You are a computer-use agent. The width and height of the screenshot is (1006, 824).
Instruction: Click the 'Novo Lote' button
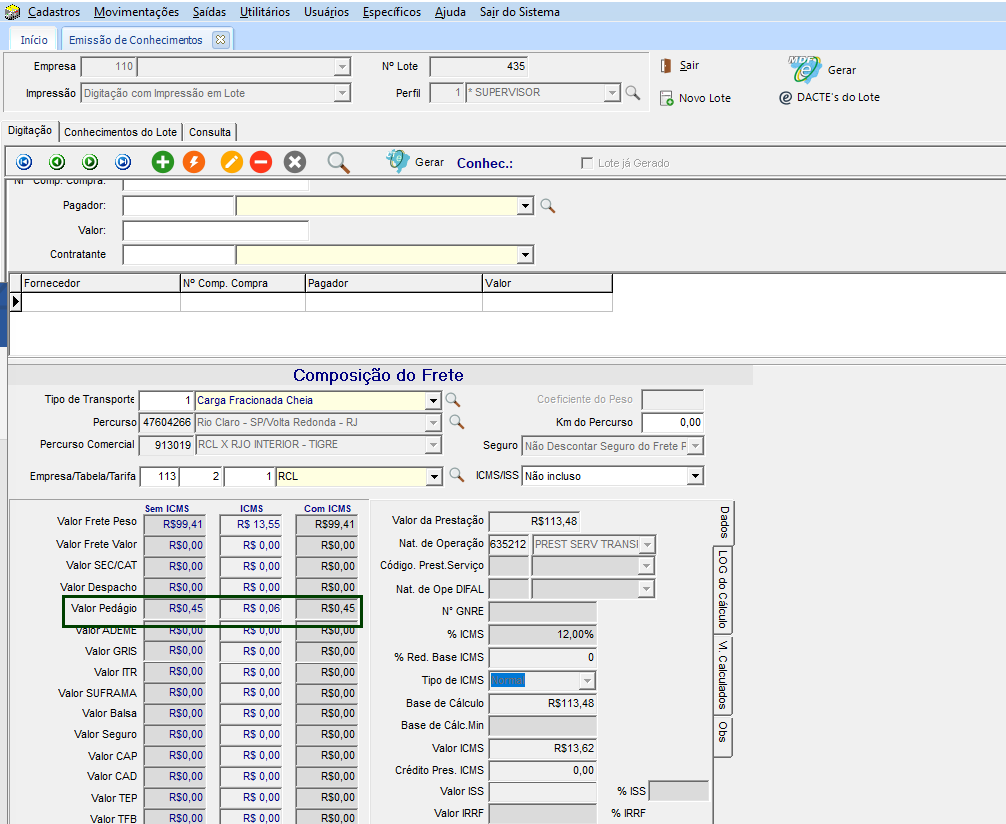tap(696, 98)
